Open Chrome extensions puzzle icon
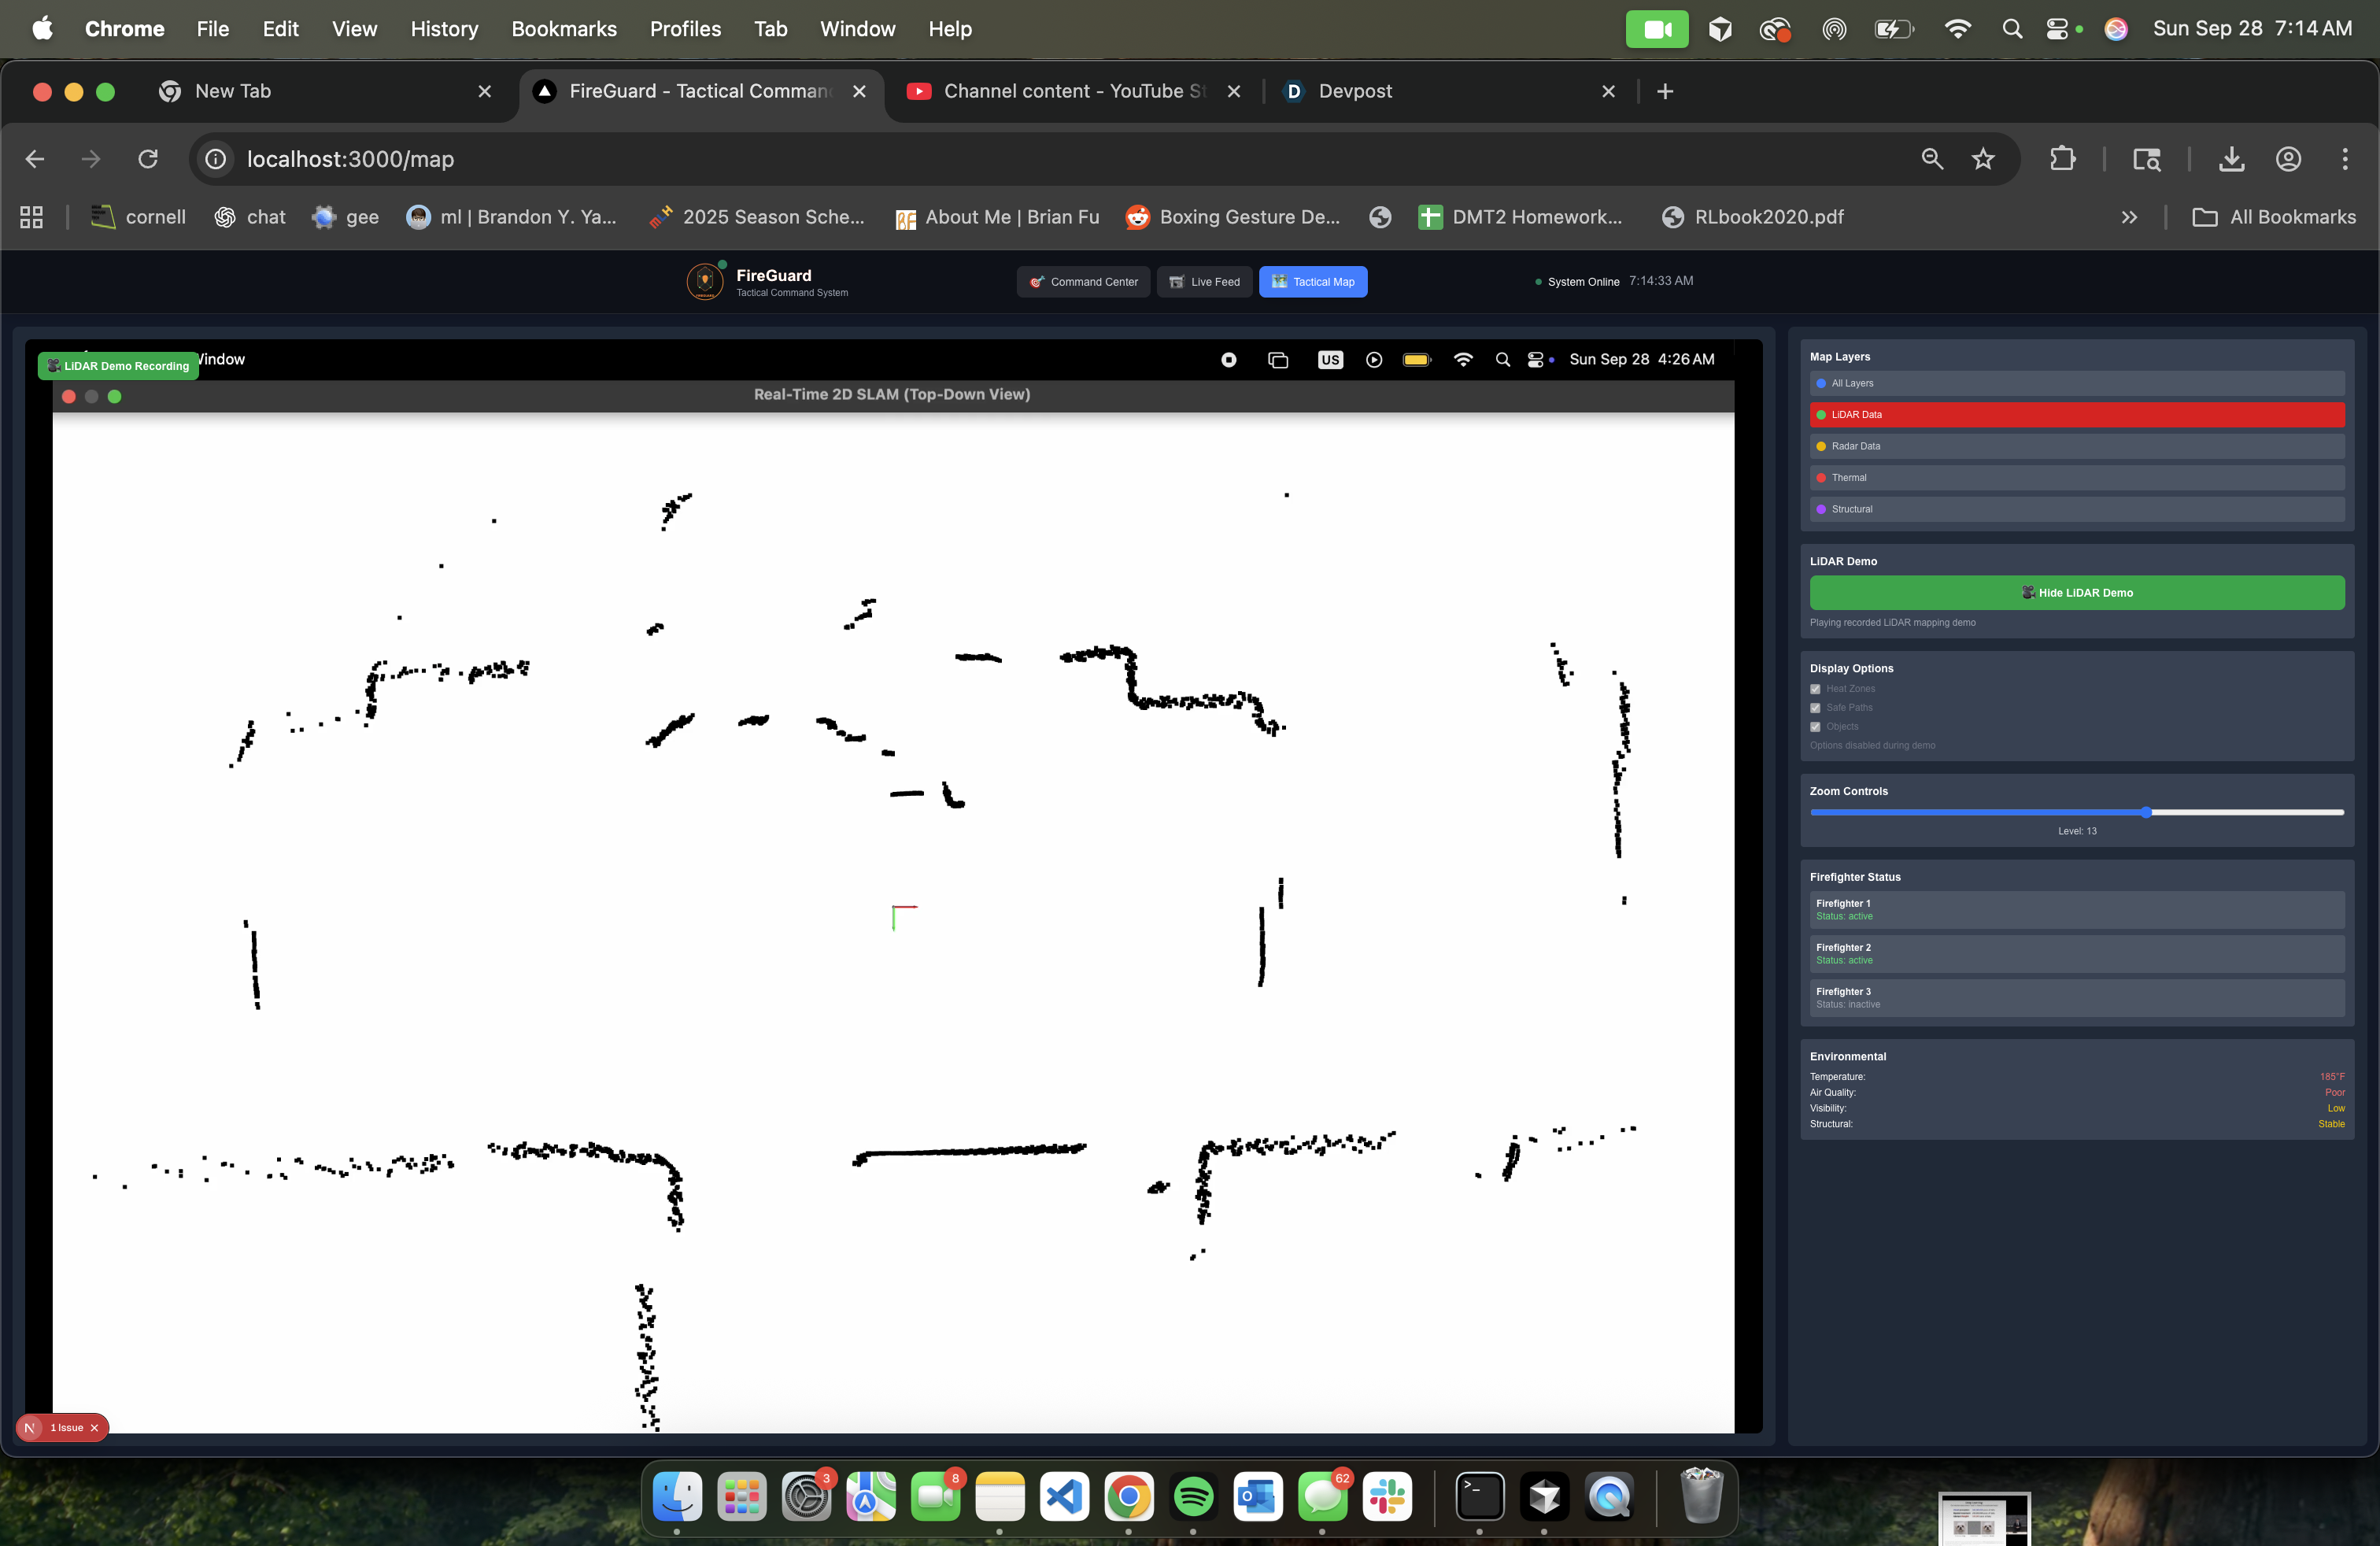Image resolution: width=2380 pixels, height=1546 pixels. pyautogui.click(x=2062, y=159)
